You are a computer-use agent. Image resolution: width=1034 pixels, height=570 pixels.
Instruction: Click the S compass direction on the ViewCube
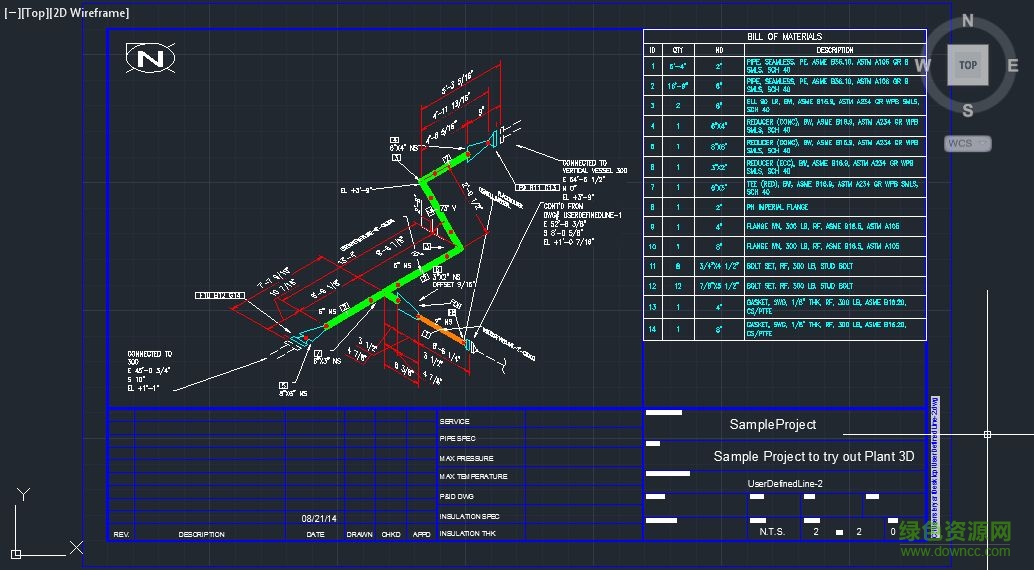pyautogui.click(x=967, y=110)
